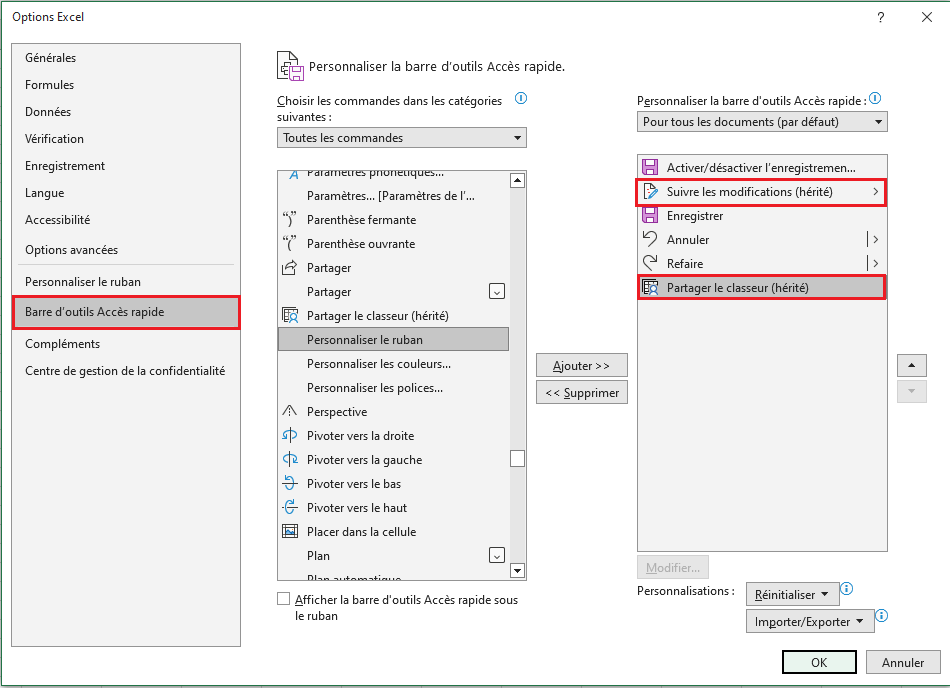950x688 pixels.
Task: Open the 'Pour tous les documents' dropdown
Action: [x=762, y=122]
